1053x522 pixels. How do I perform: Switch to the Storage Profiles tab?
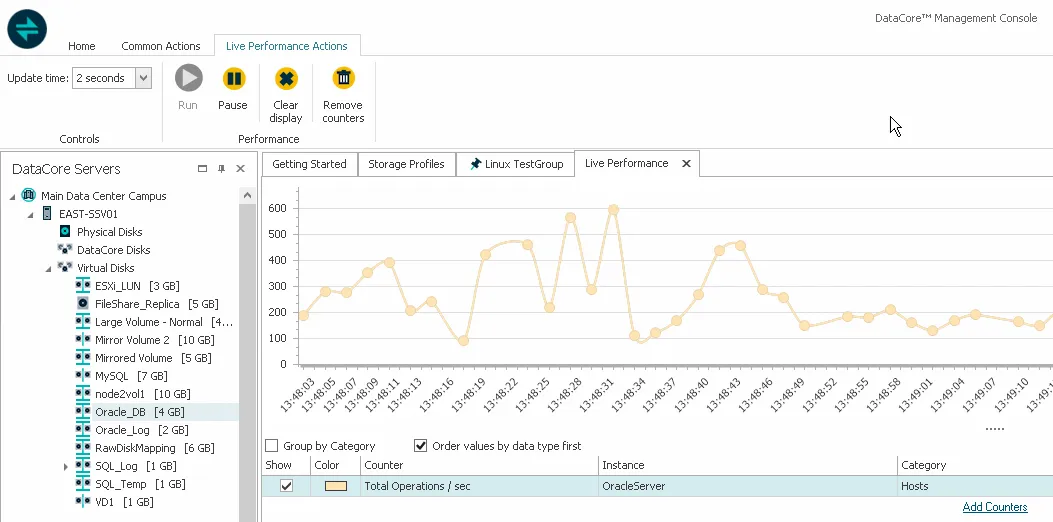(406, 164)
